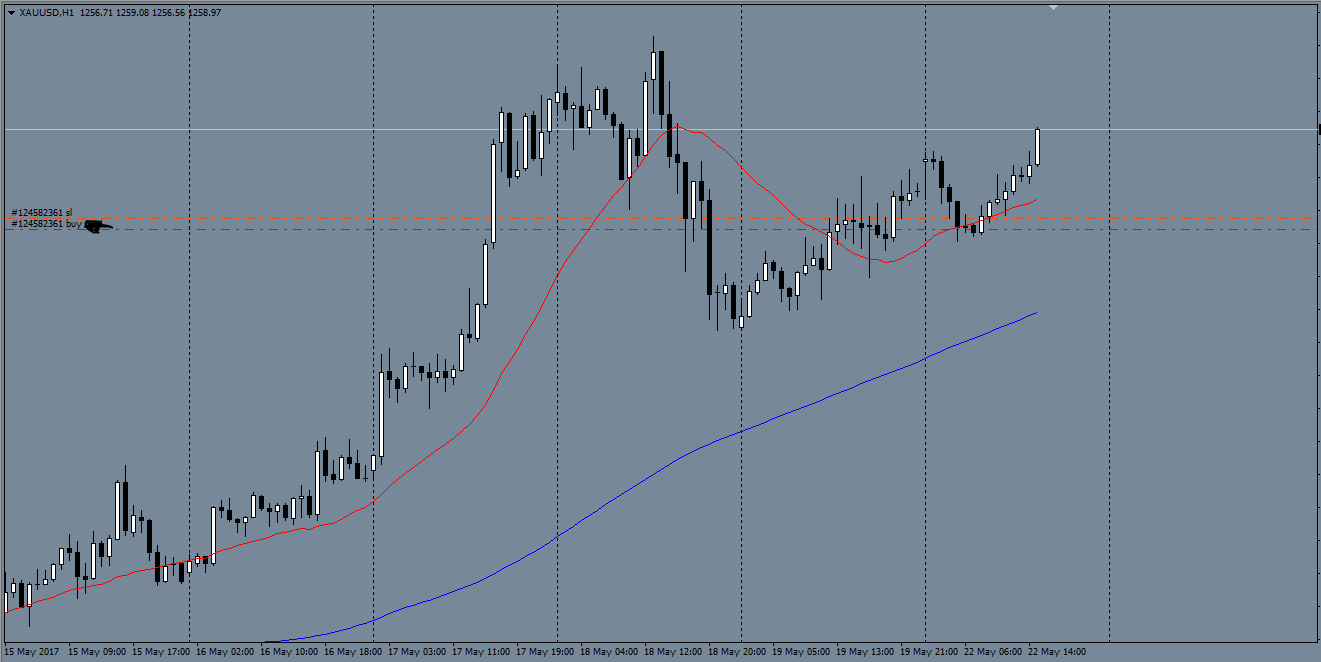Click the 18 May 20:00 time label
Image resolution: width=1321 pixels, height=662 pixels.
[x=737, y=651]
